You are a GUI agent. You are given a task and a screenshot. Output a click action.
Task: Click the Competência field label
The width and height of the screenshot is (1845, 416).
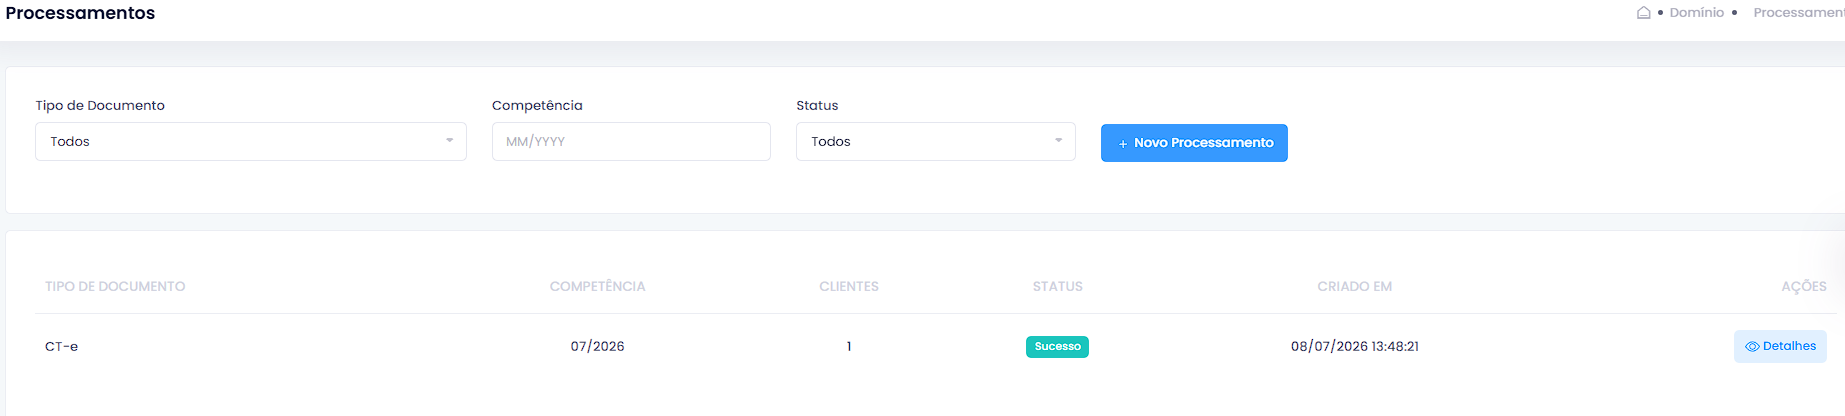[537, 106]
